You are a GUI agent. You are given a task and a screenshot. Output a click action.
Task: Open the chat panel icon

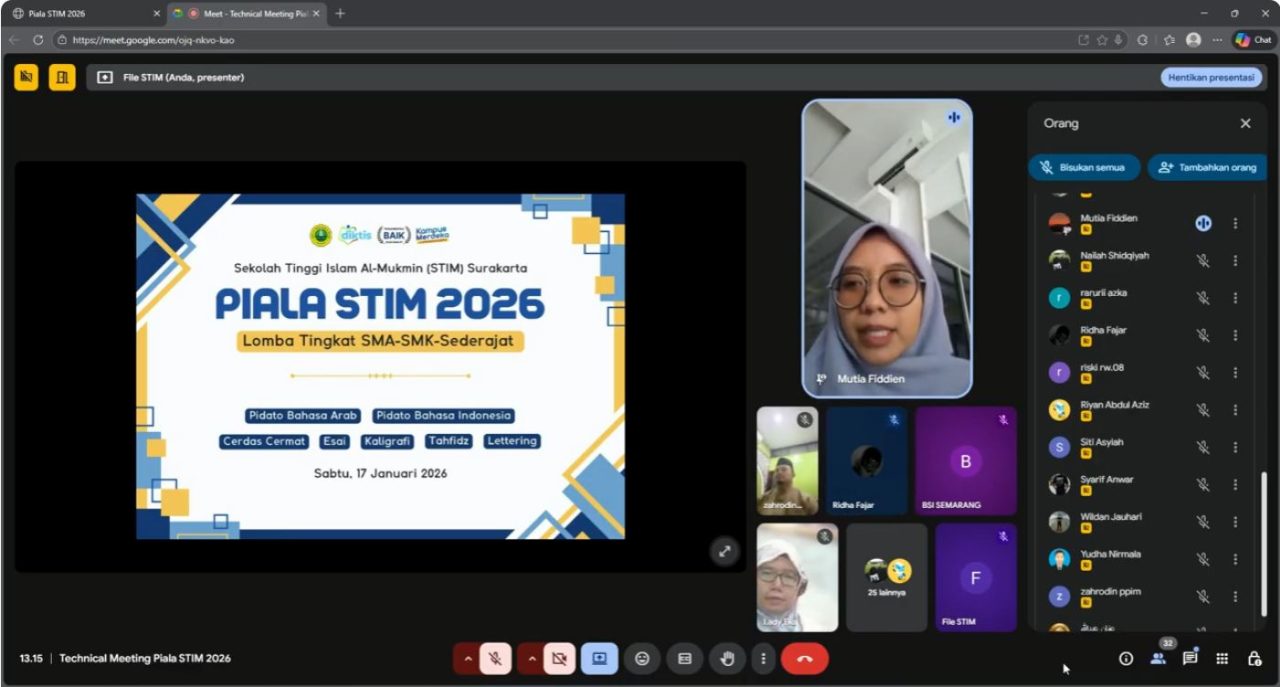(1190, 658)
